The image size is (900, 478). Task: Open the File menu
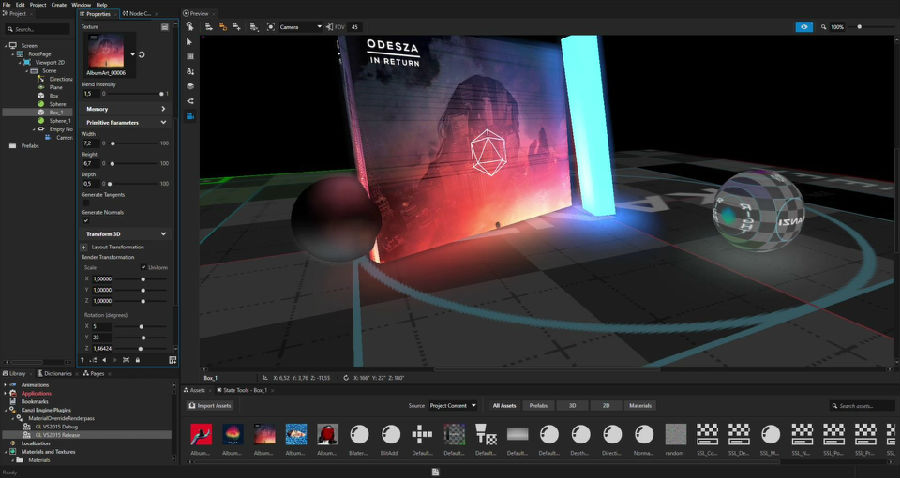click(x=6, y=5)
